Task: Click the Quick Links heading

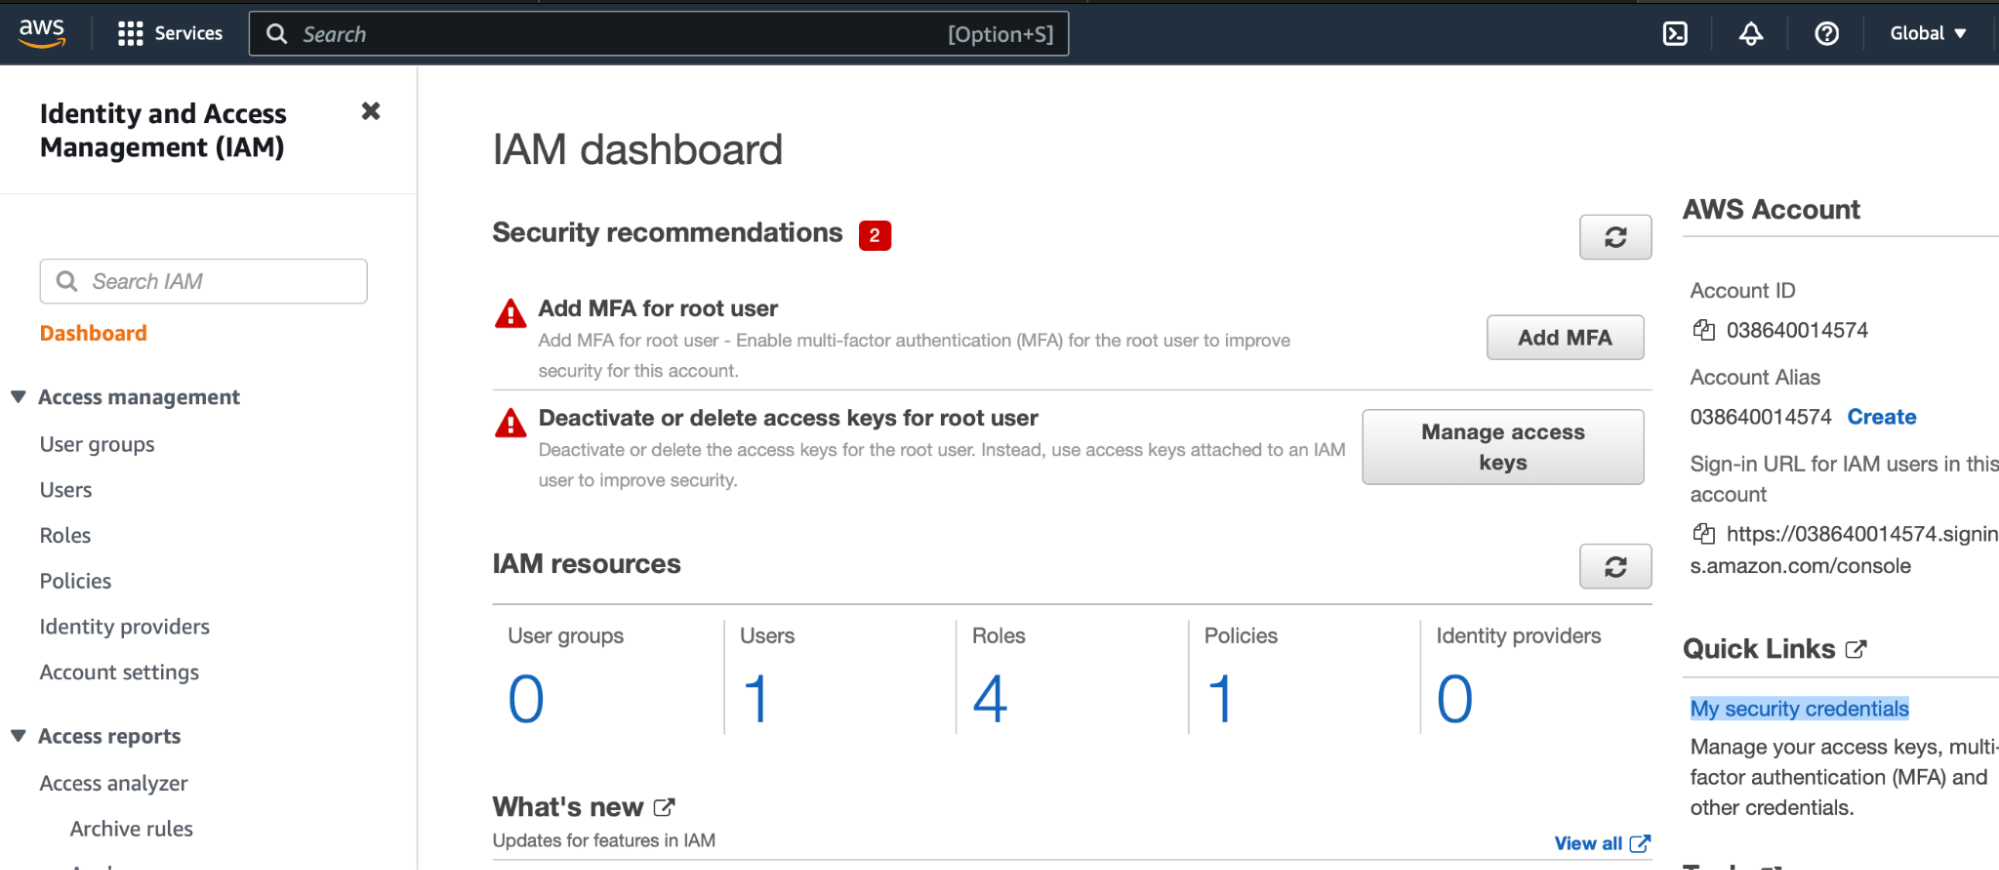Action: [1759, 649]
